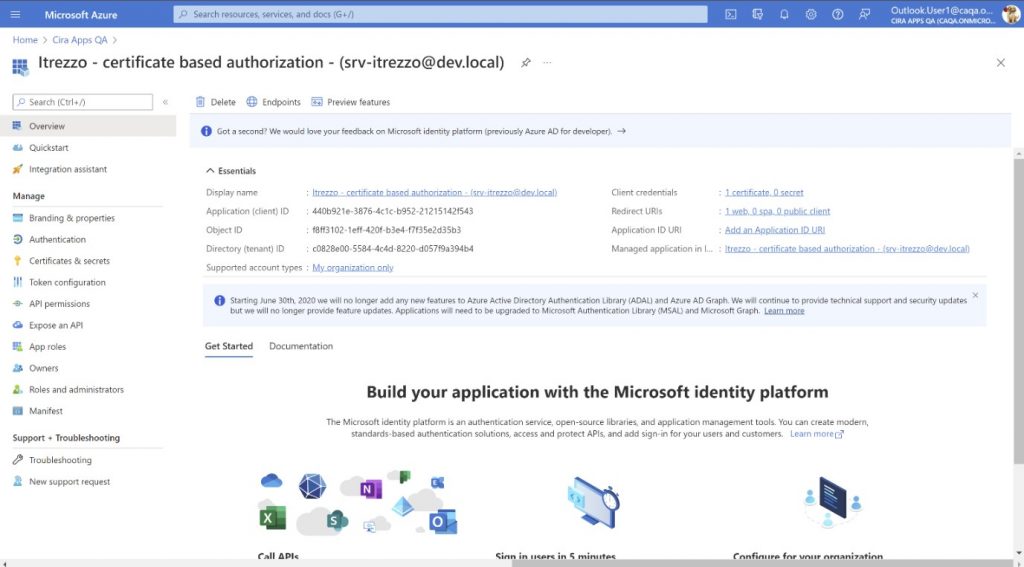Switch to the Get Started tab

click(x=229, y=346)
